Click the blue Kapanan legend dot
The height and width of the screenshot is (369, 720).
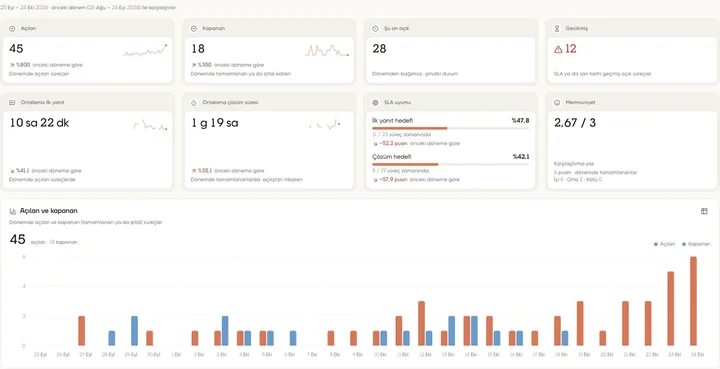click(x=684, y=244)
